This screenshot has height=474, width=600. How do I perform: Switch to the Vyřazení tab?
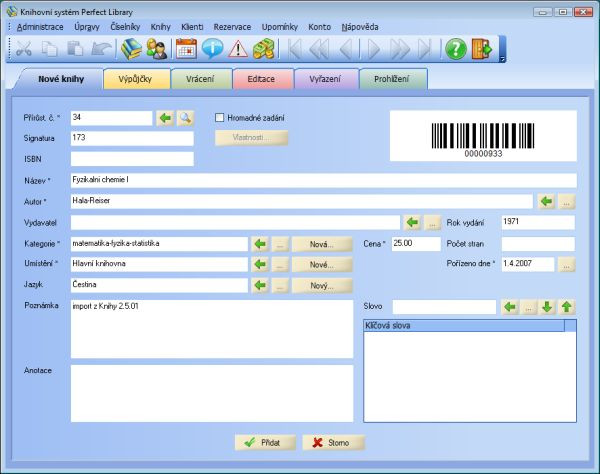click(x=326, y=79)
